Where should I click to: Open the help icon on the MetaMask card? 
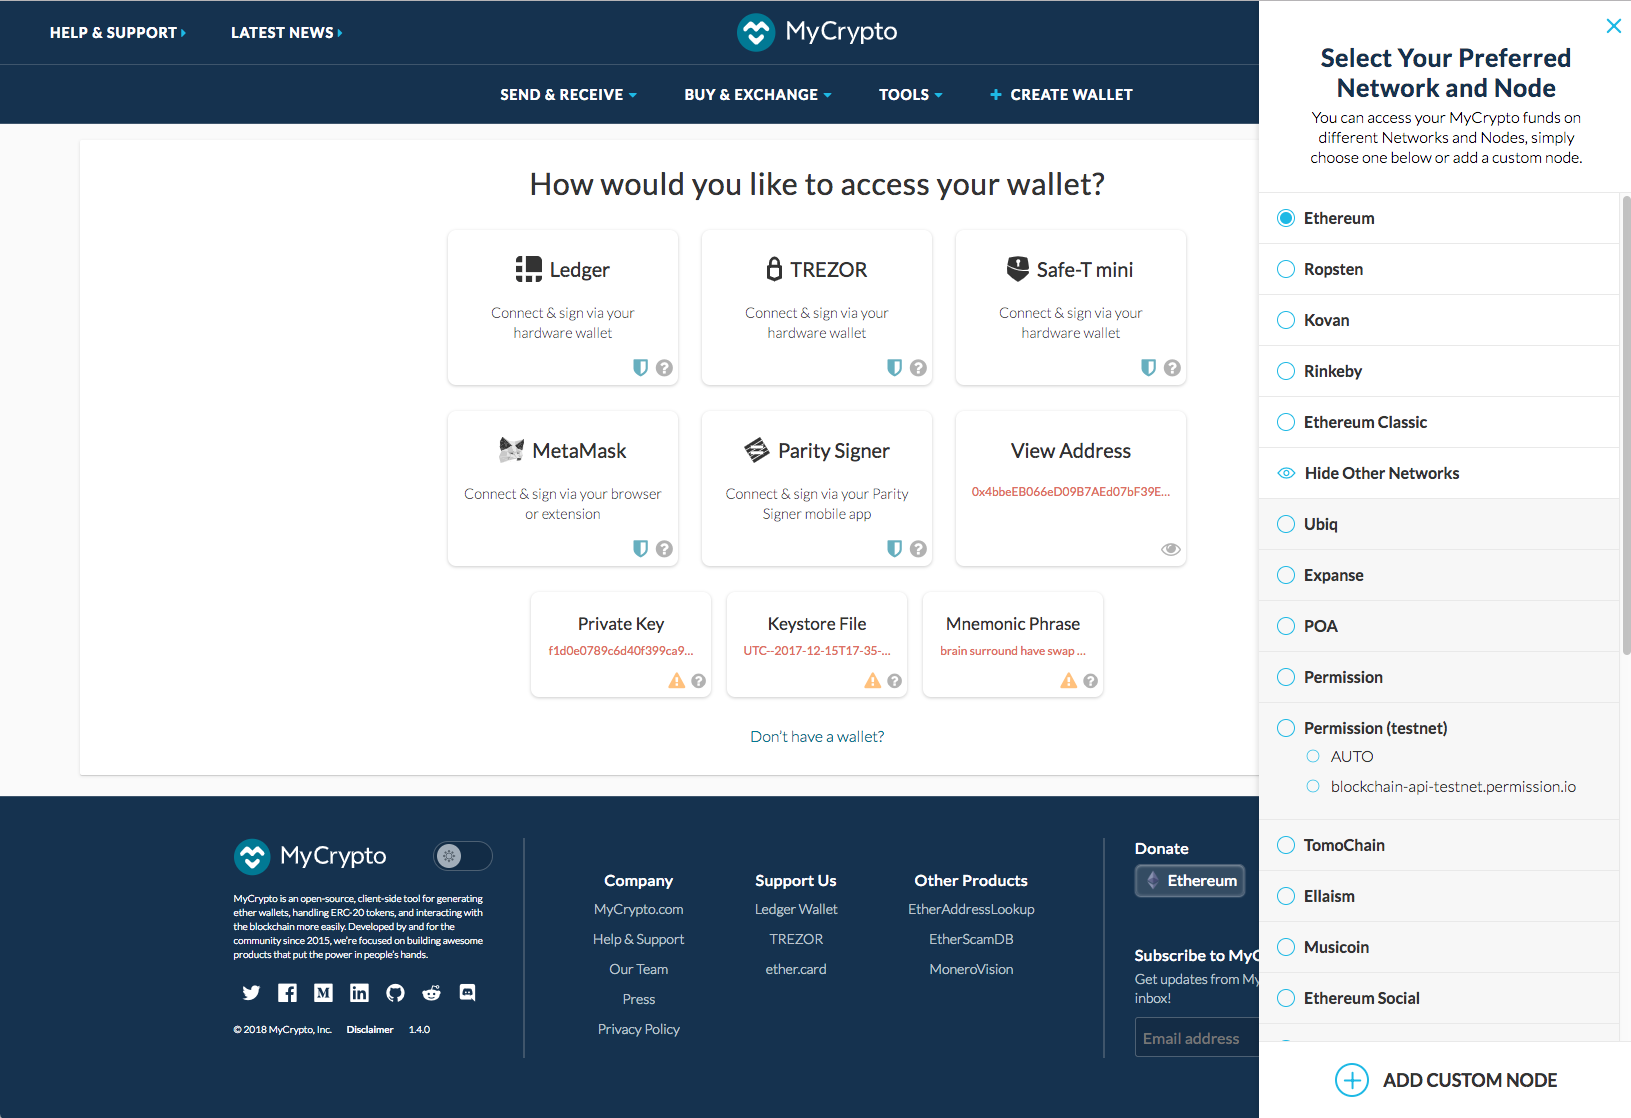[x=664, y=549]
